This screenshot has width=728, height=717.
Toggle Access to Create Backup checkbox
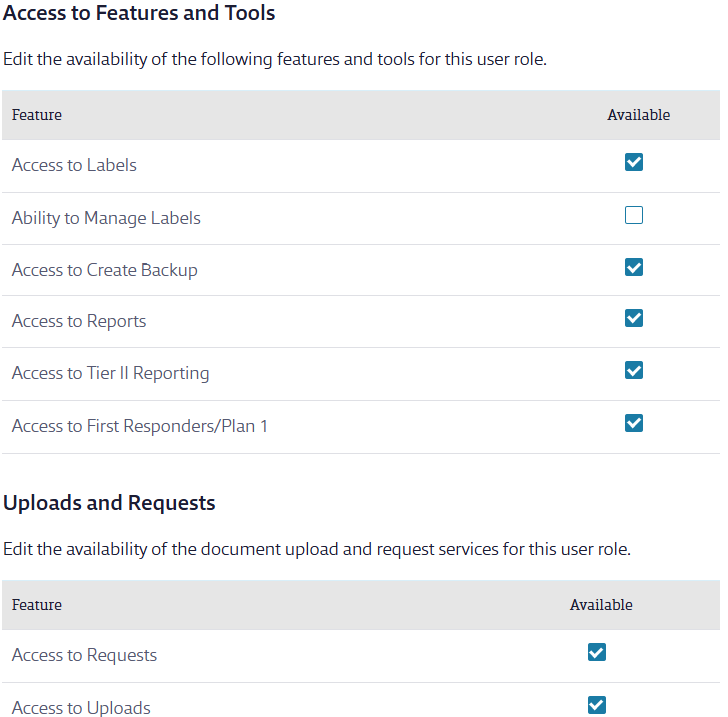click(x=633, y=267)
